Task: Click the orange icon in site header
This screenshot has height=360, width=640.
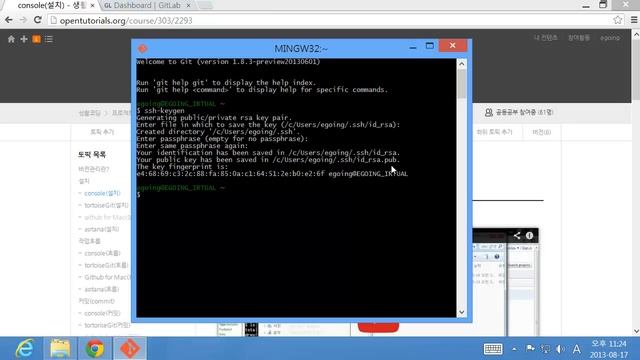Action: (36, 39)
